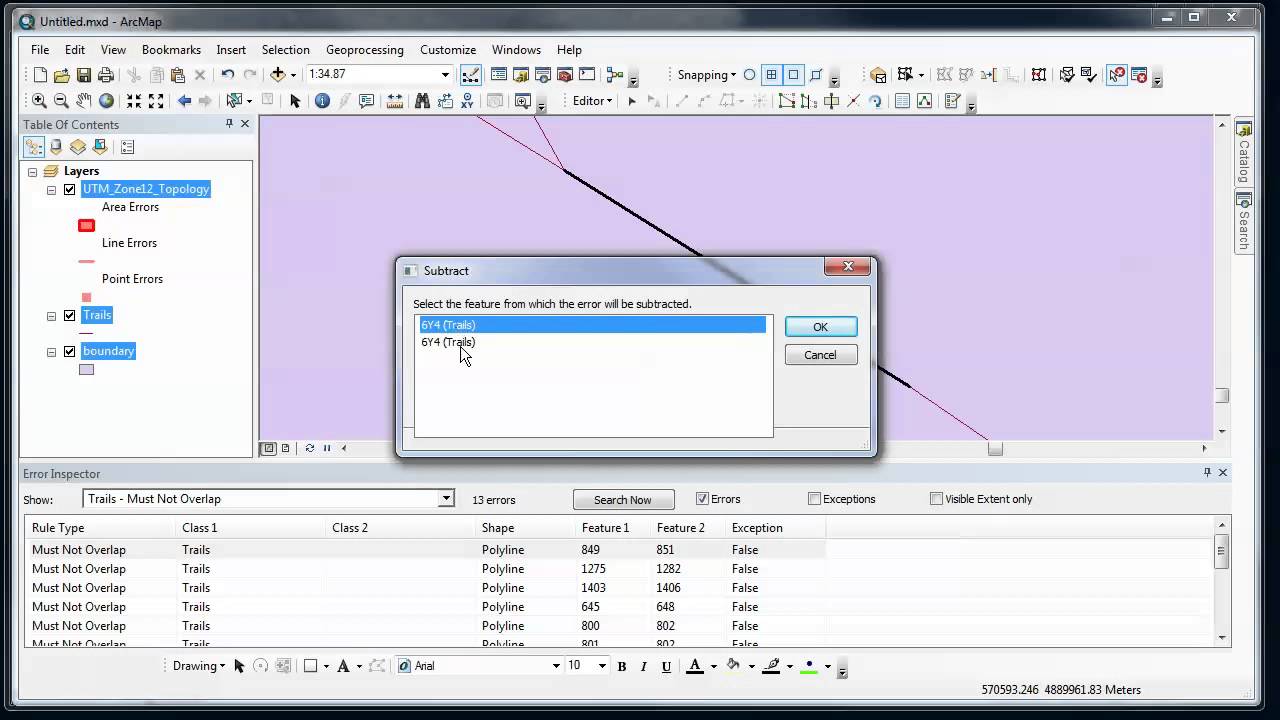1280x720 pixels.
Task: Click the Search Now button
Action: tap(623, 500)
